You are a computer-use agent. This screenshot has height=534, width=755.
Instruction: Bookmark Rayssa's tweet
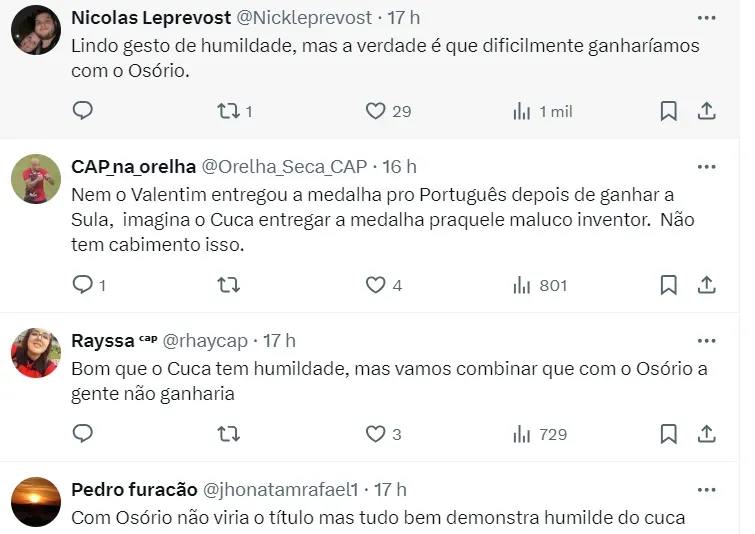click(x=668, y=433)
